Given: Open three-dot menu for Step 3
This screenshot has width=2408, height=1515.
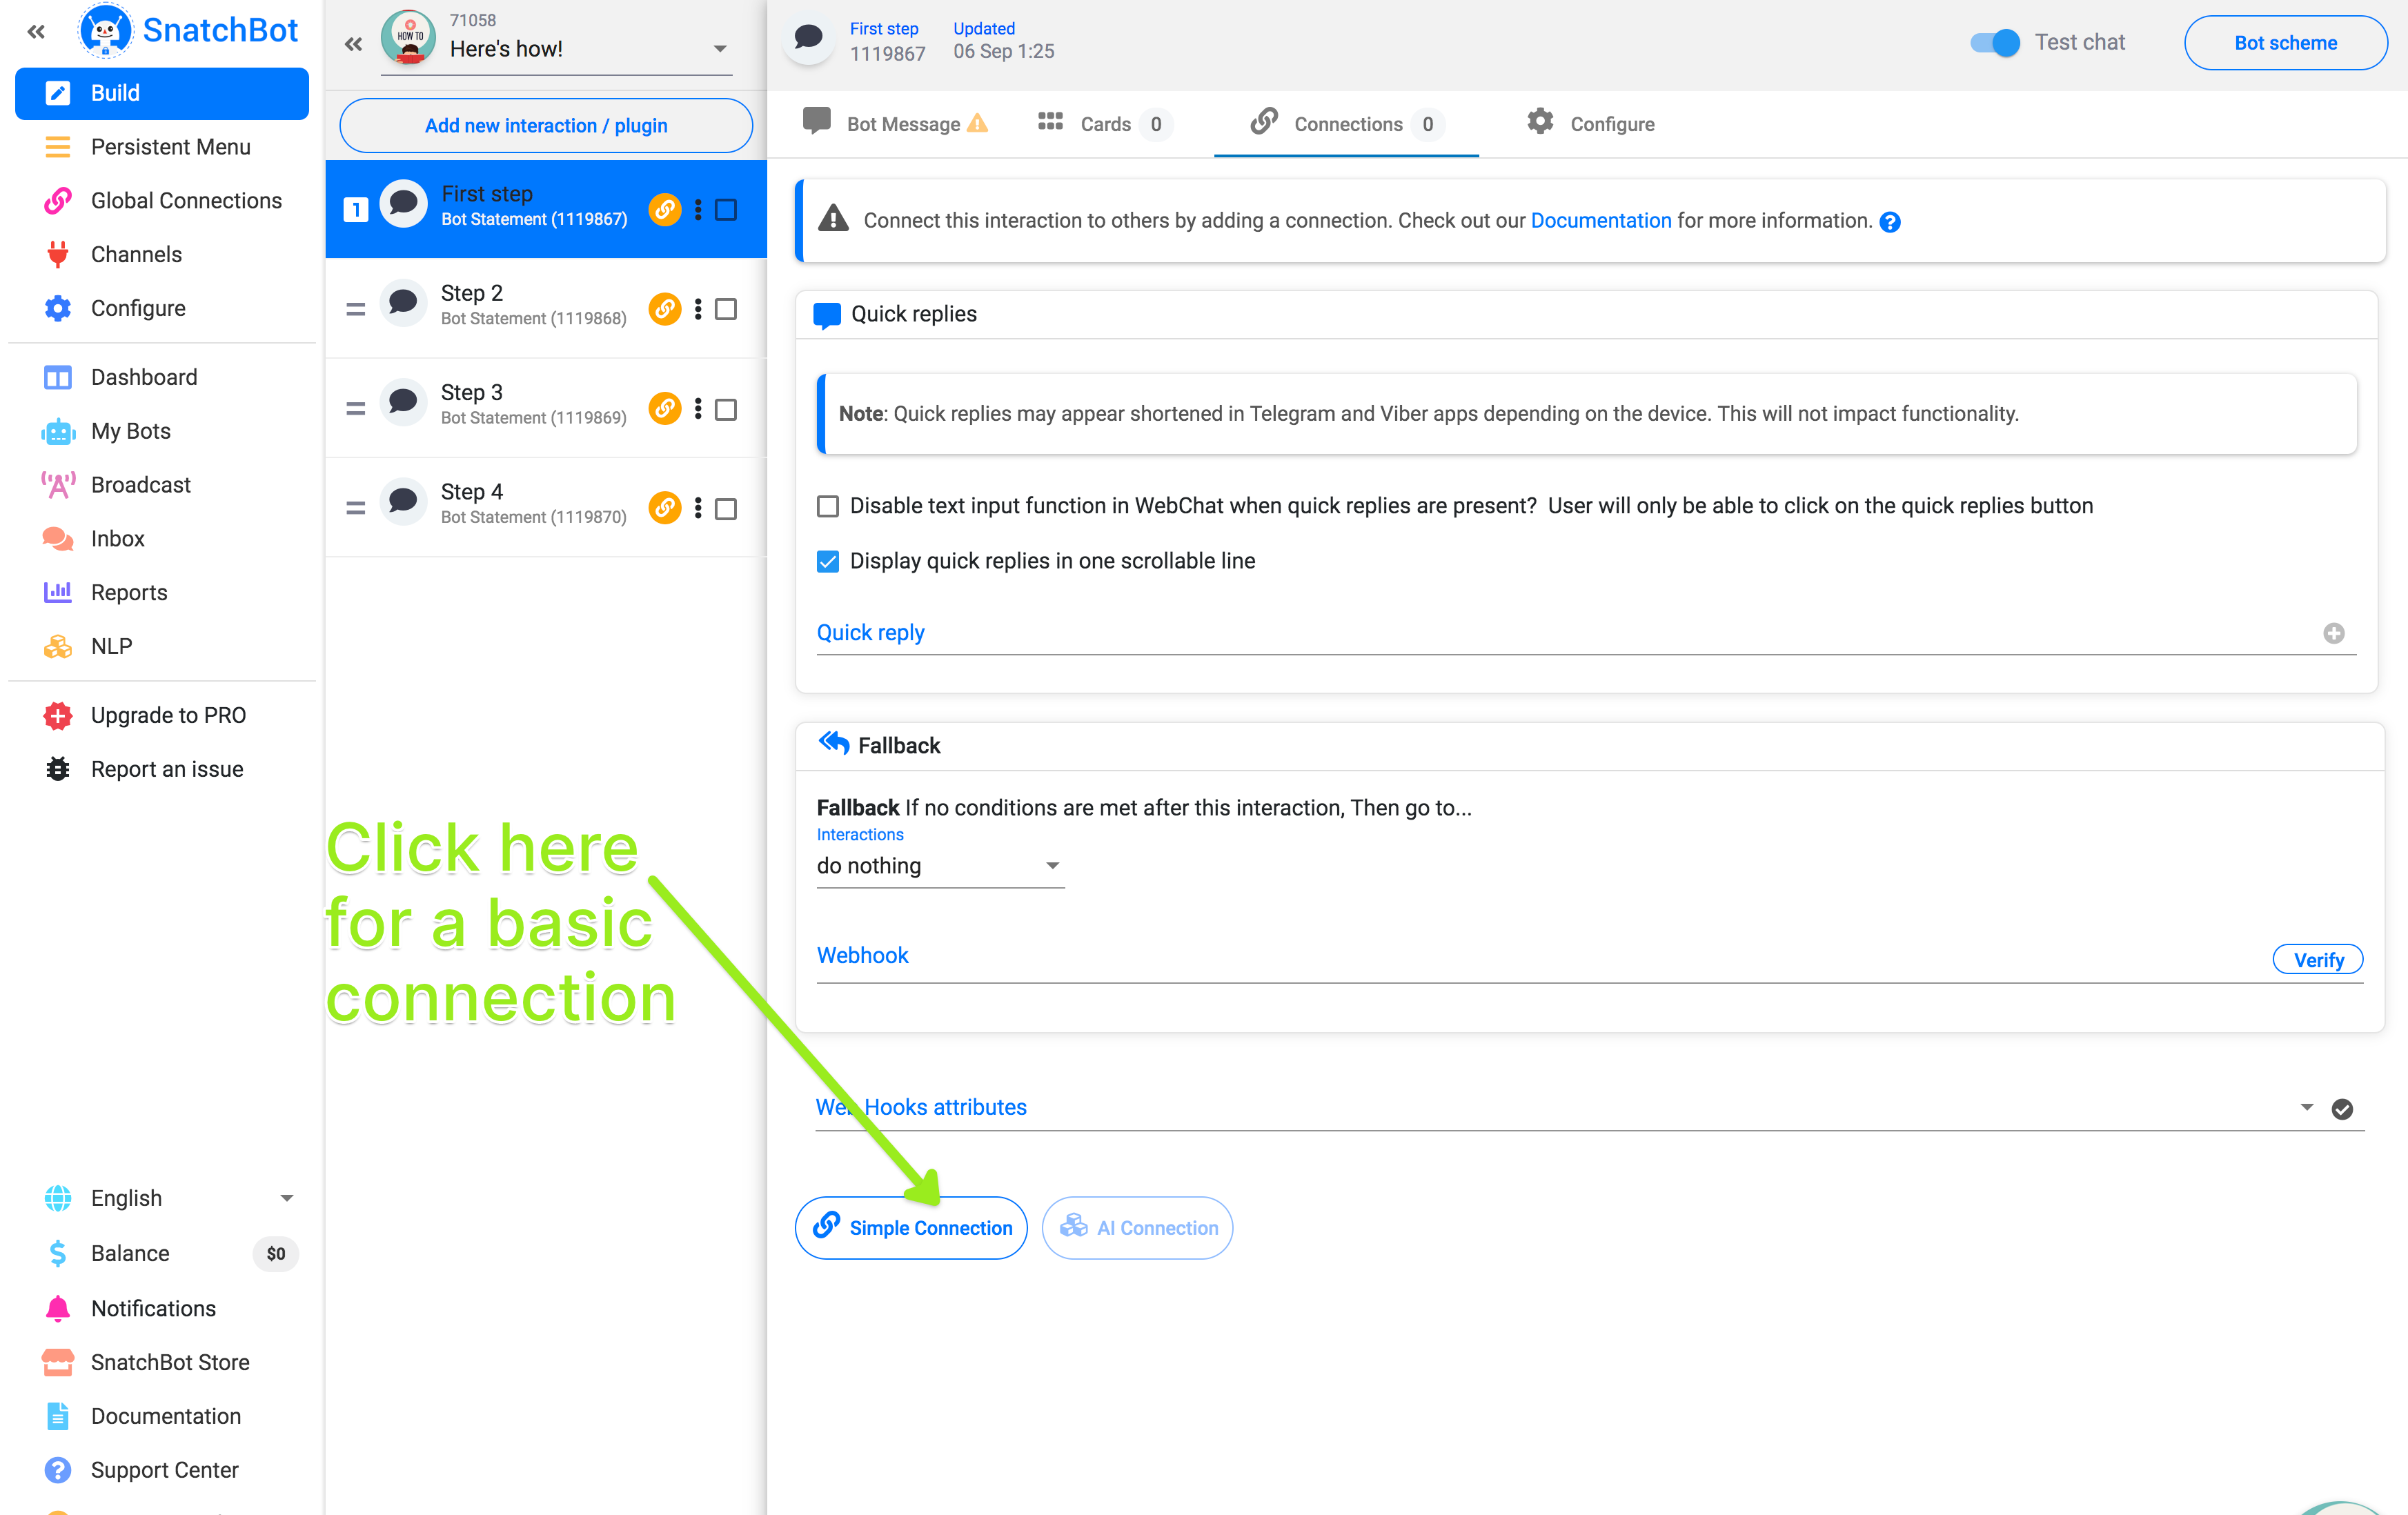Looking at the screenshot, I should click(698, 409).
